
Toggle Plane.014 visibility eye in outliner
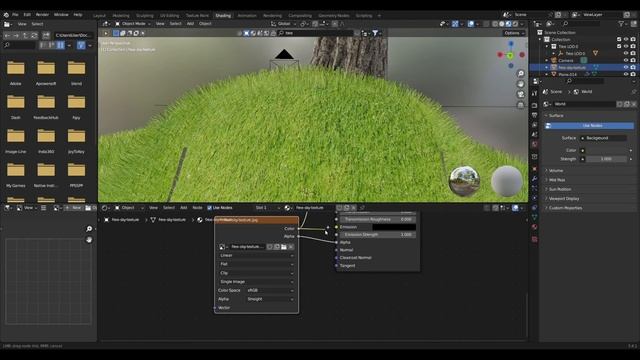[x=626, y=74]
